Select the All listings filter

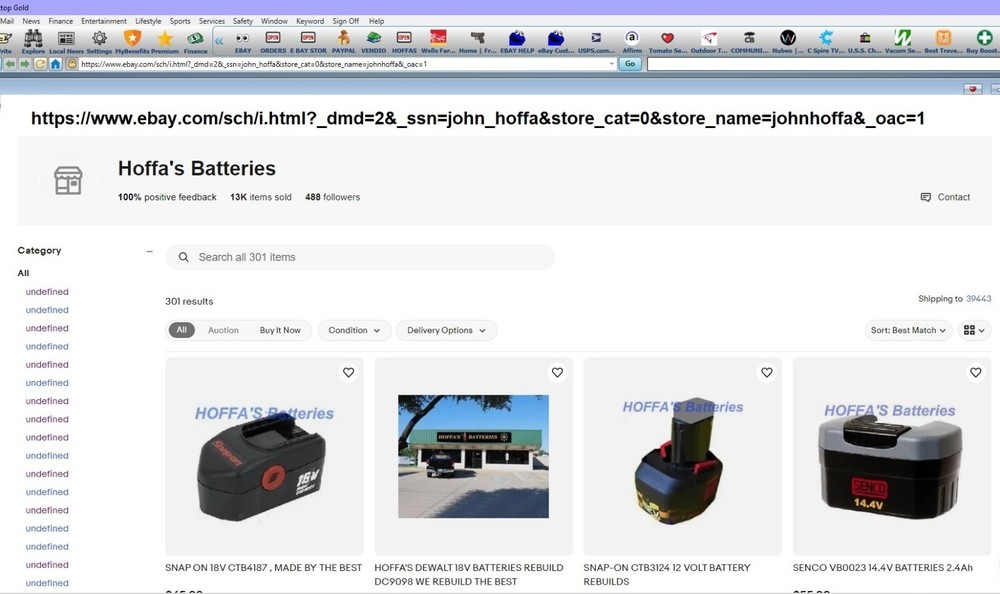pos(182,330)
